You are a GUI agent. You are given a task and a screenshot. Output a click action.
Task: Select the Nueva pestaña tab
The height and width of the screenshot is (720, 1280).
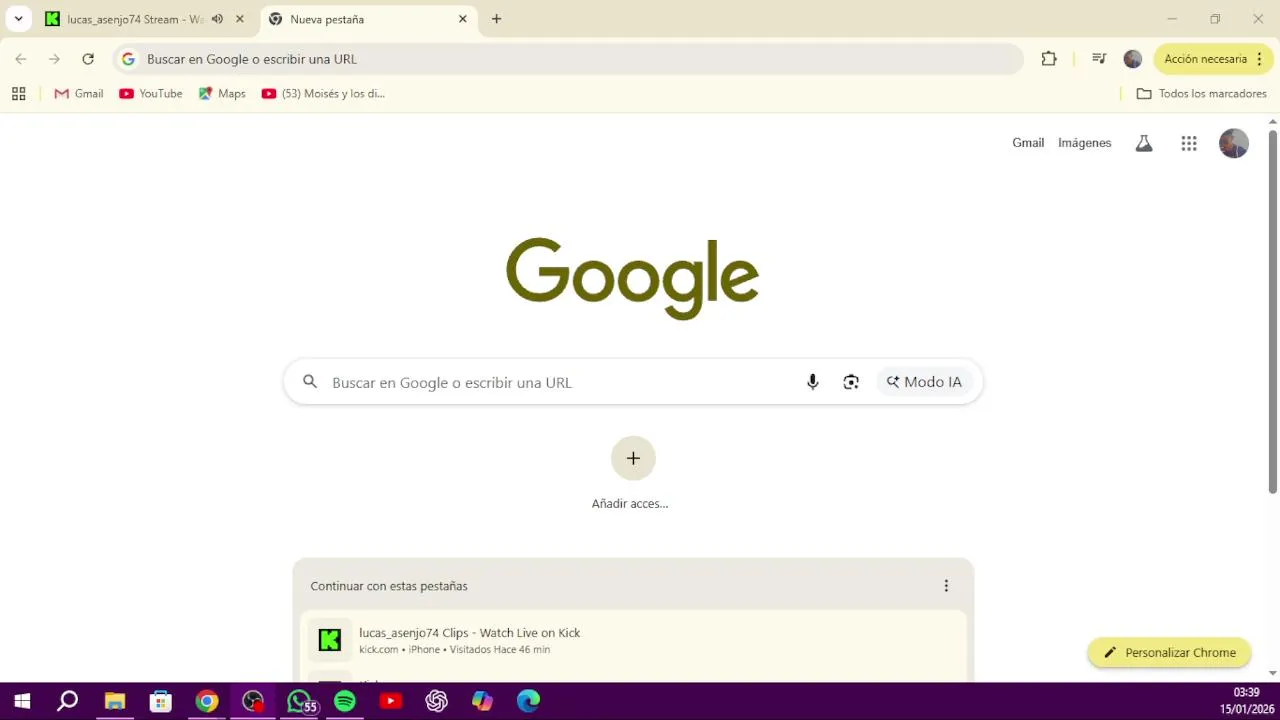click(x=367, y=19)
